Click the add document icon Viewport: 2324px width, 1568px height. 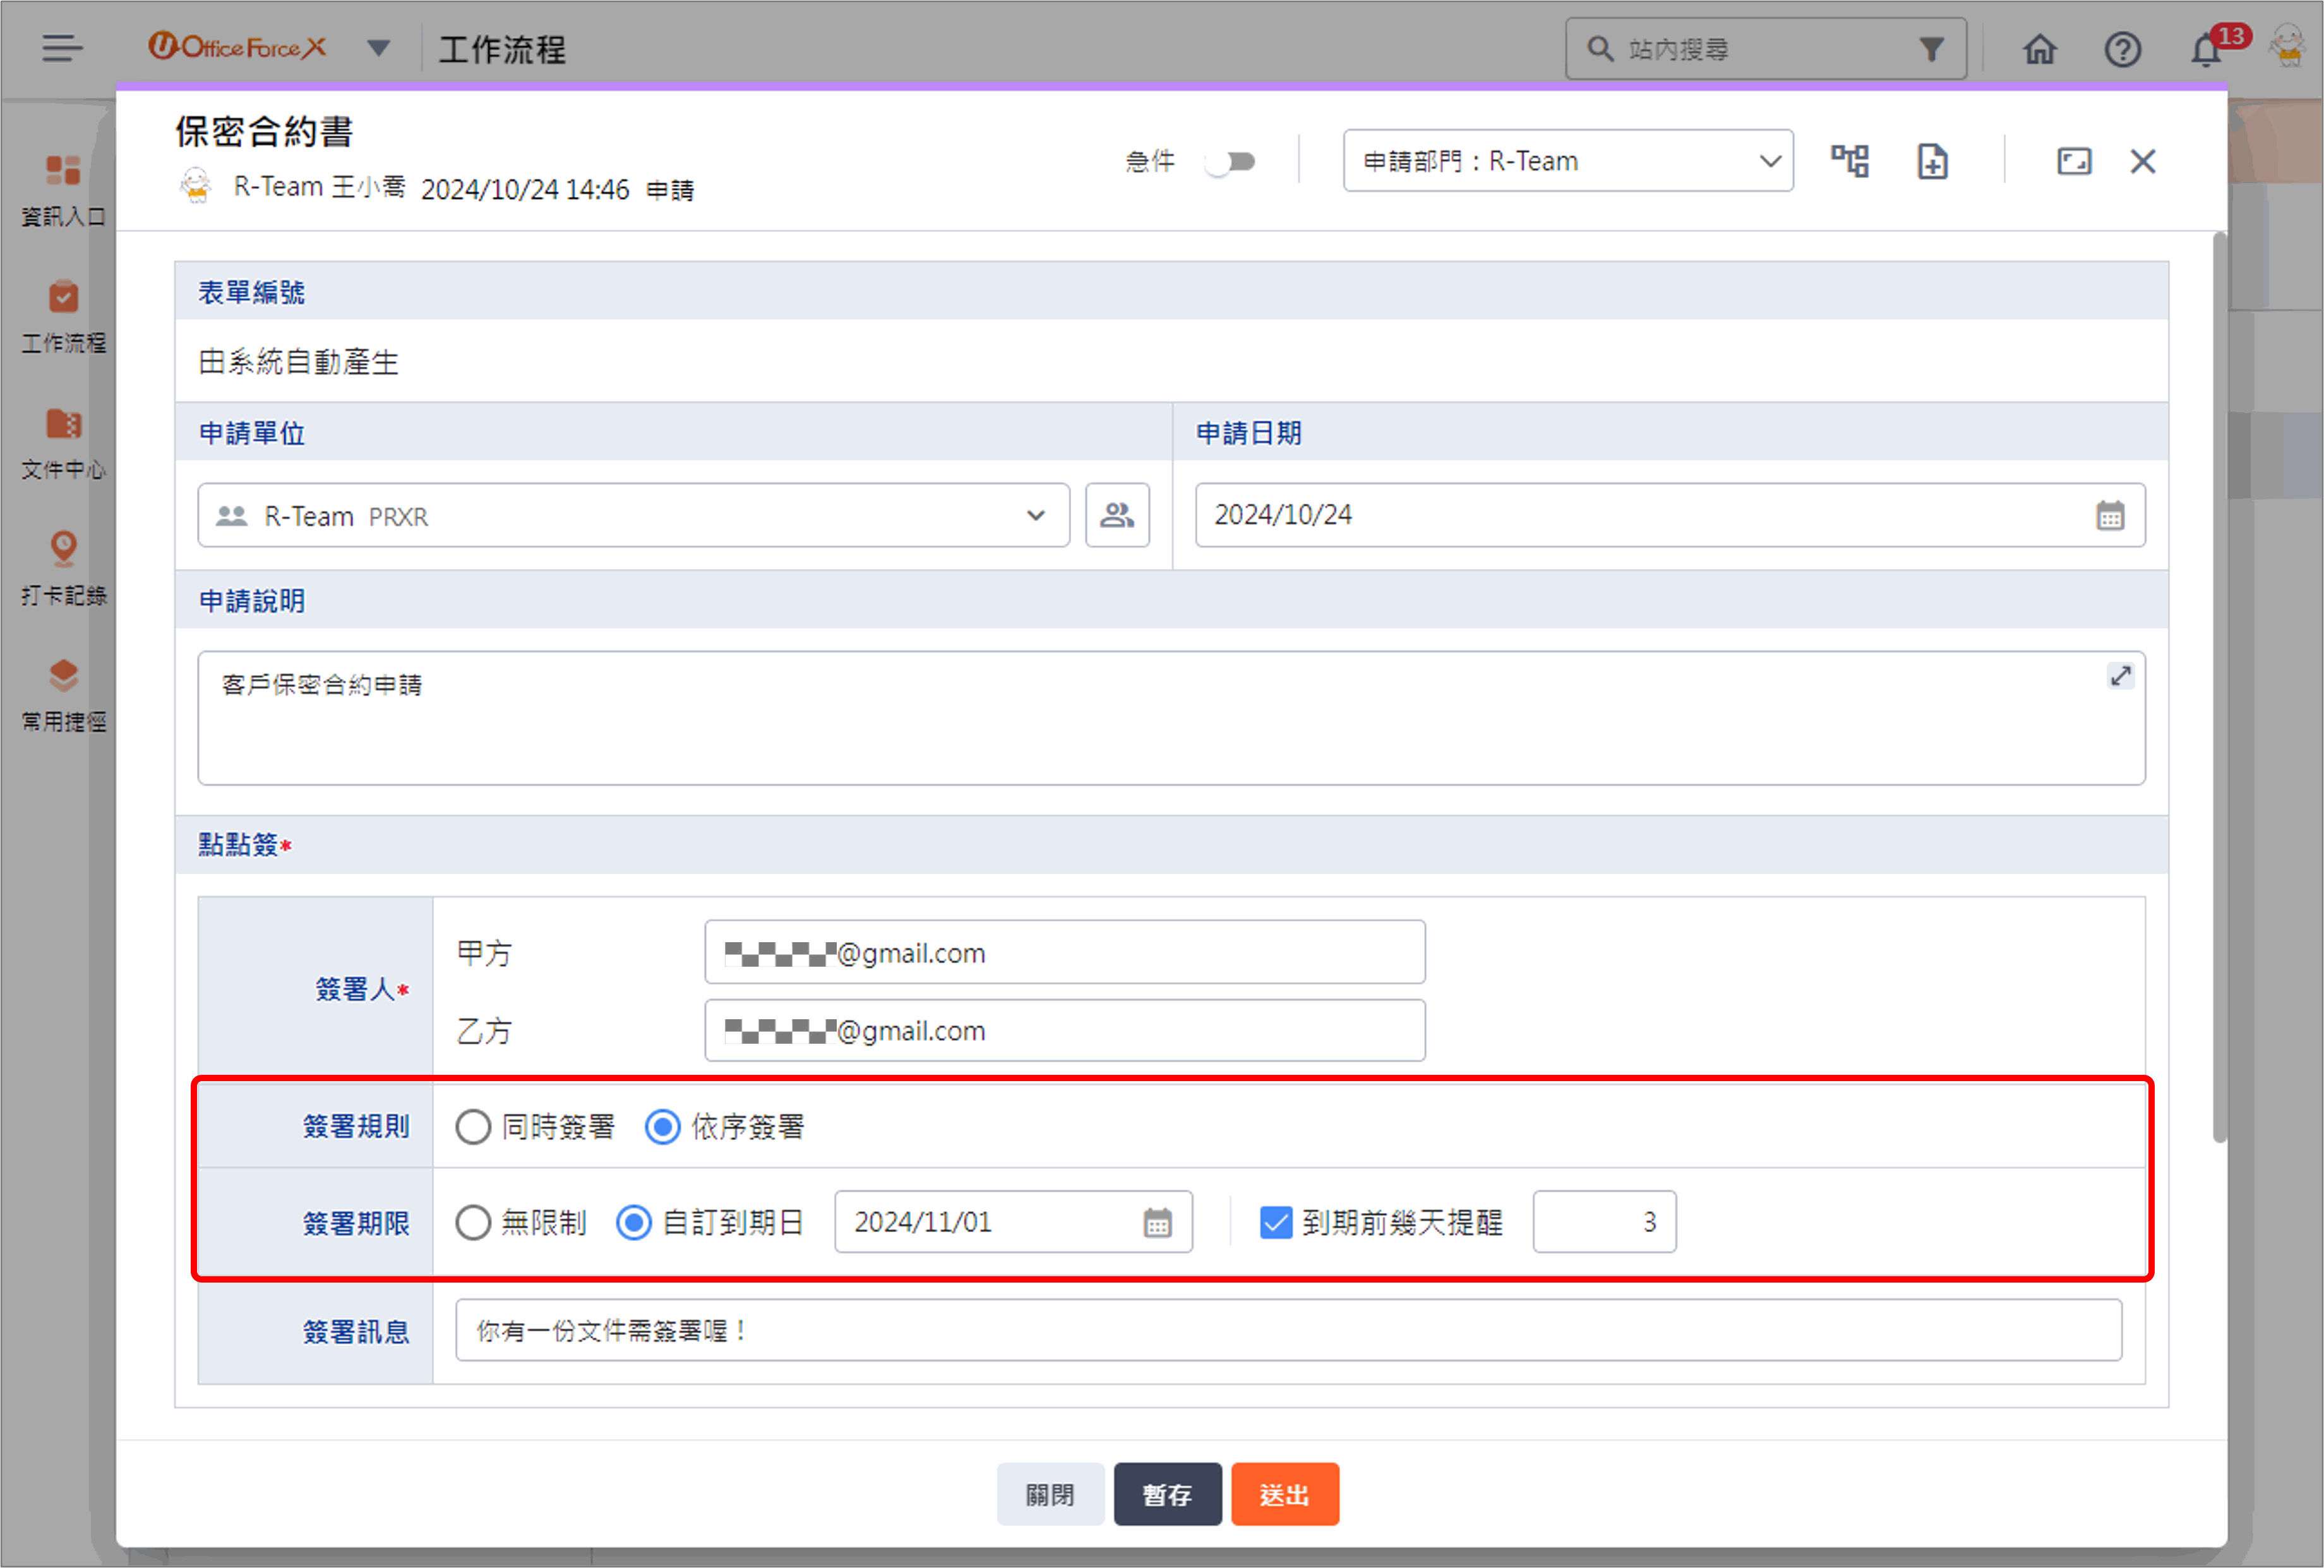[x=1932, y=161]
